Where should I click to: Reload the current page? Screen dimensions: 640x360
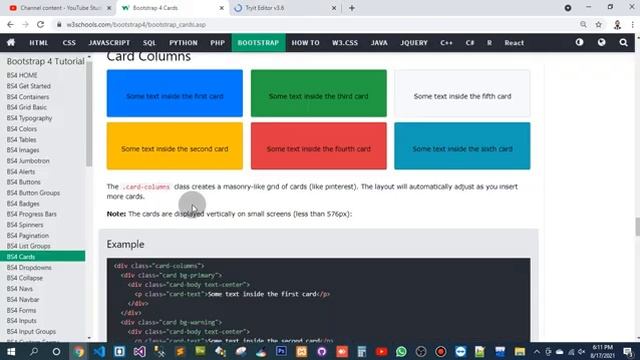(x=40, y=24)
